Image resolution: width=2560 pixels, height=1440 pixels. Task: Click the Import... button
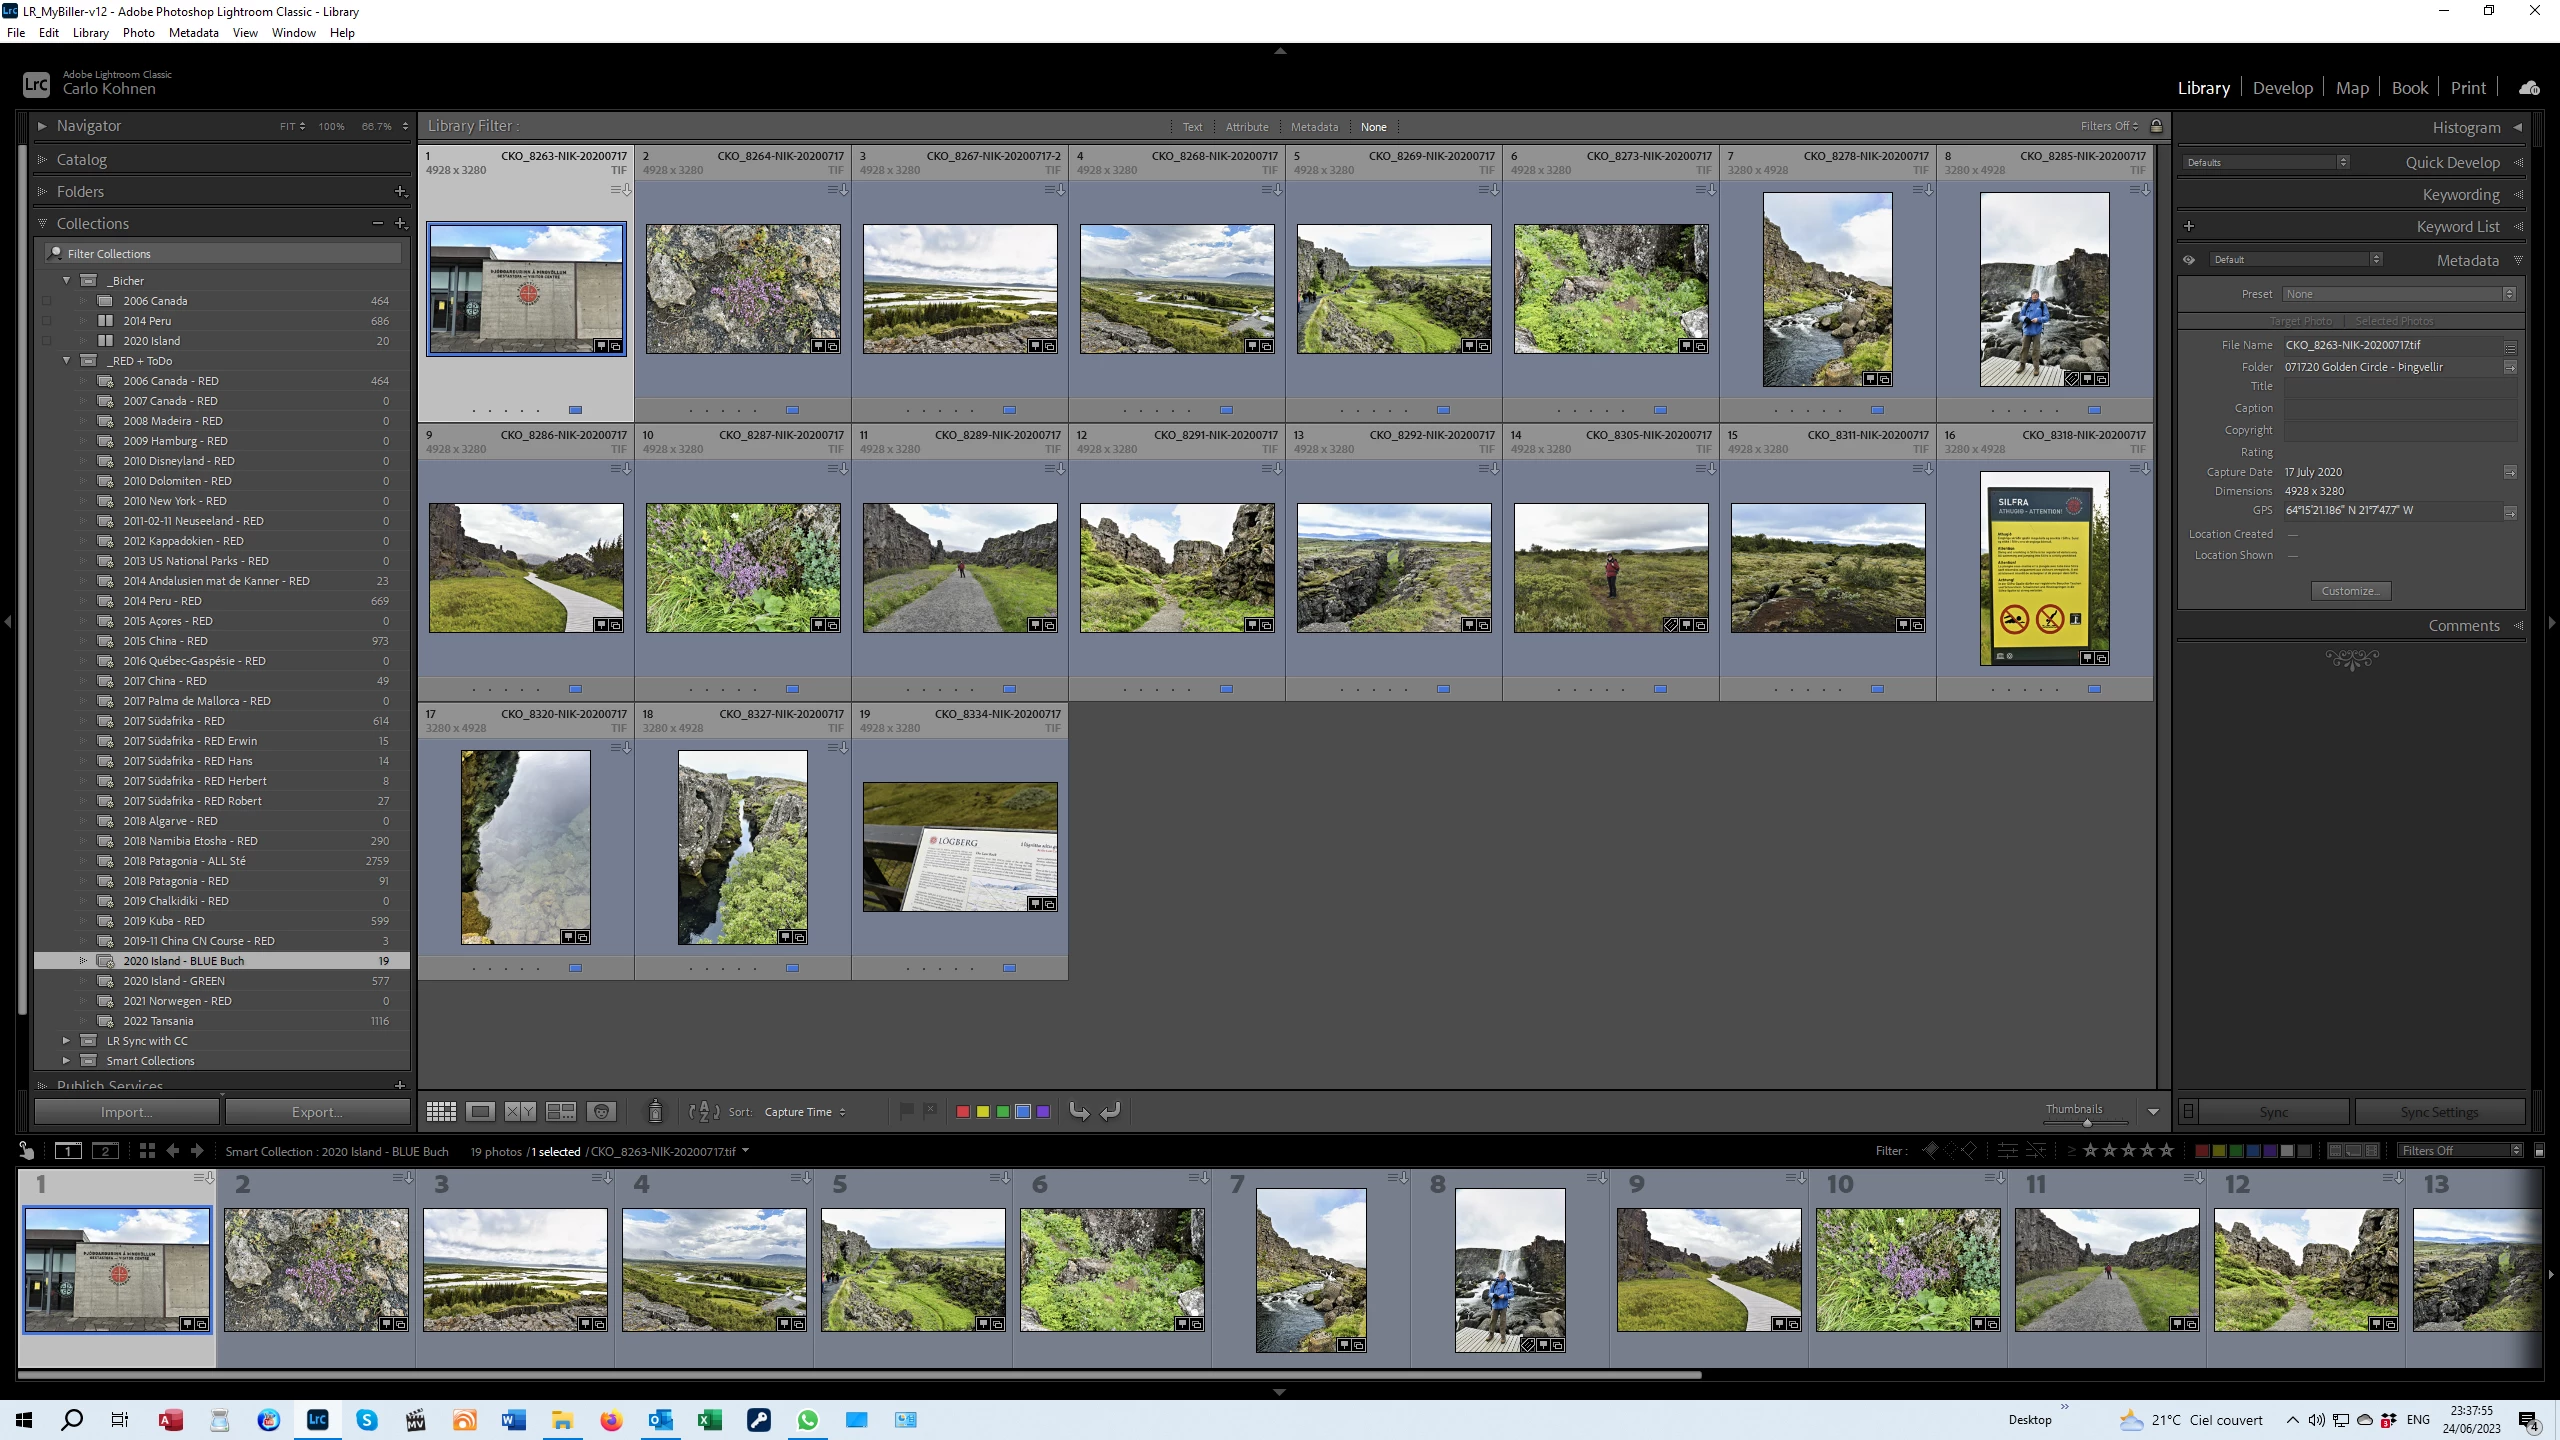[126, 1112]
